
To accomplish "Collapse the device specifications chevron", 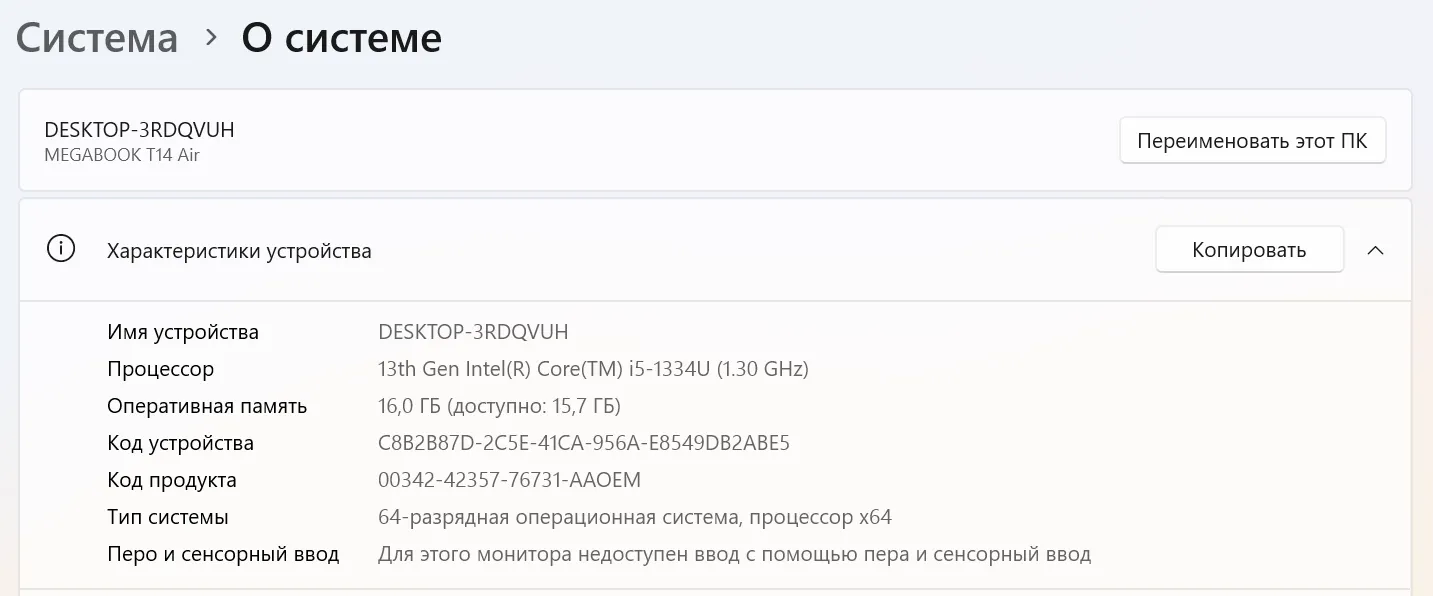I will tap(1375, 250).
